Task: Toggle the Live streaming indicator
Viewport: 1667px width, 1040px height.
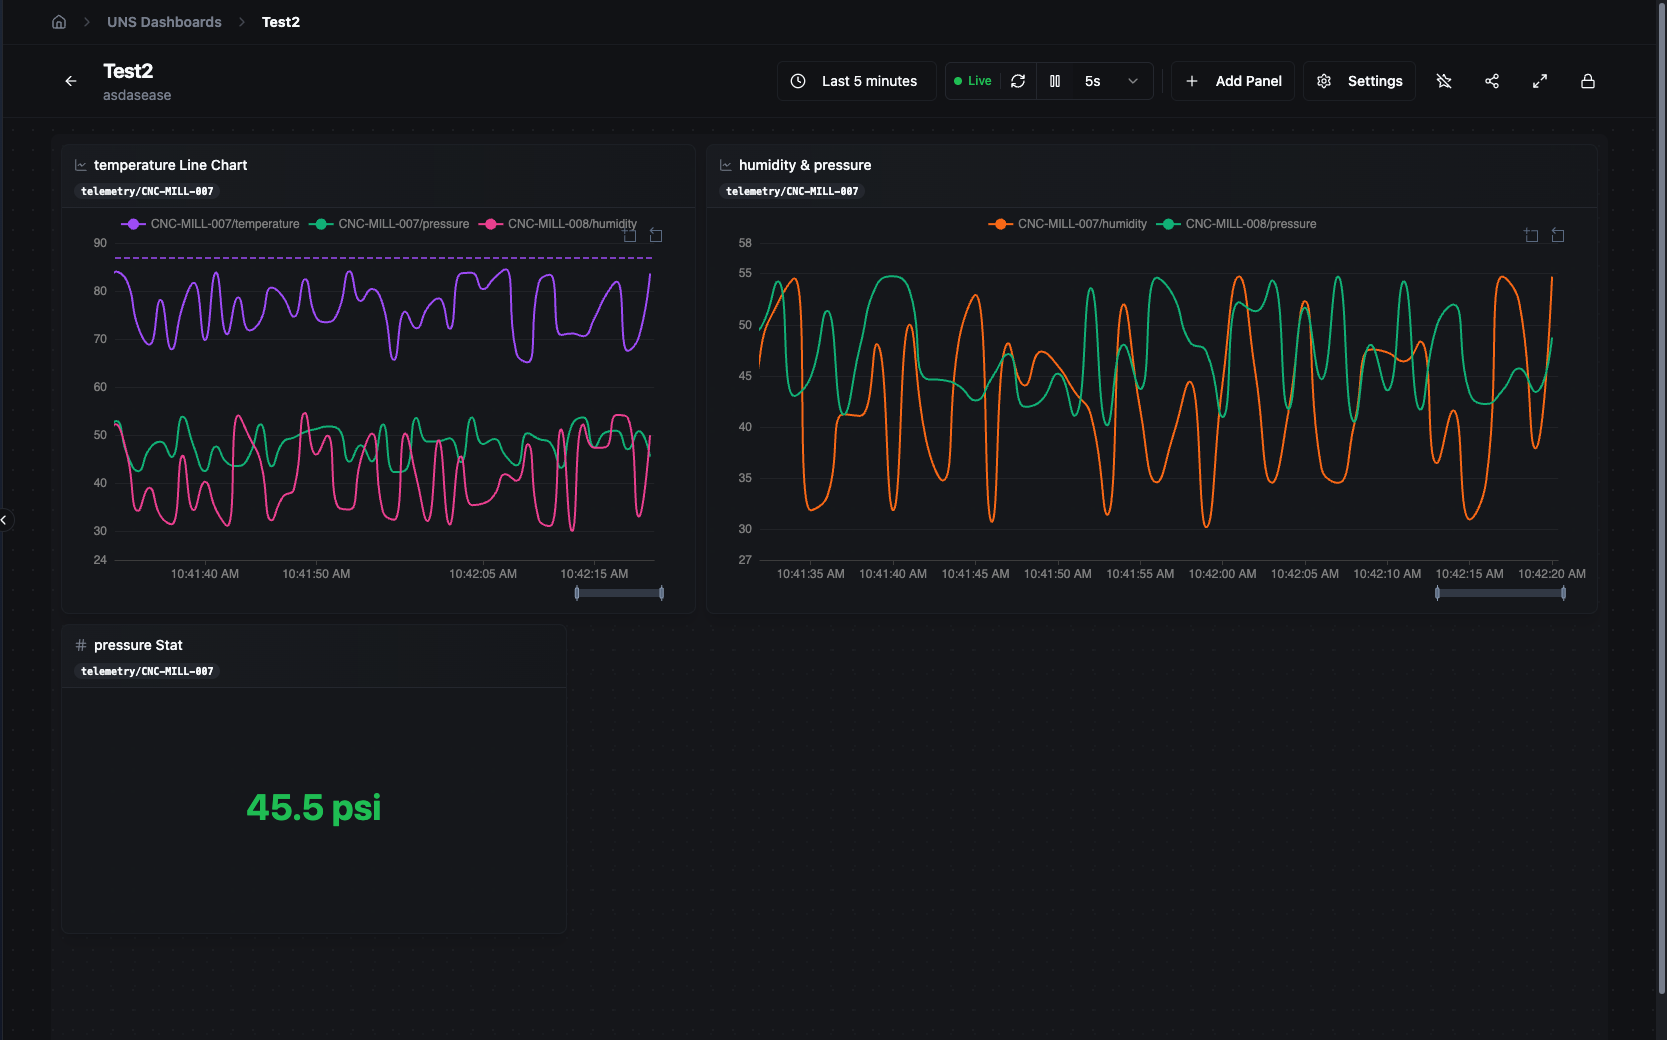Action: tap(973, 81)
